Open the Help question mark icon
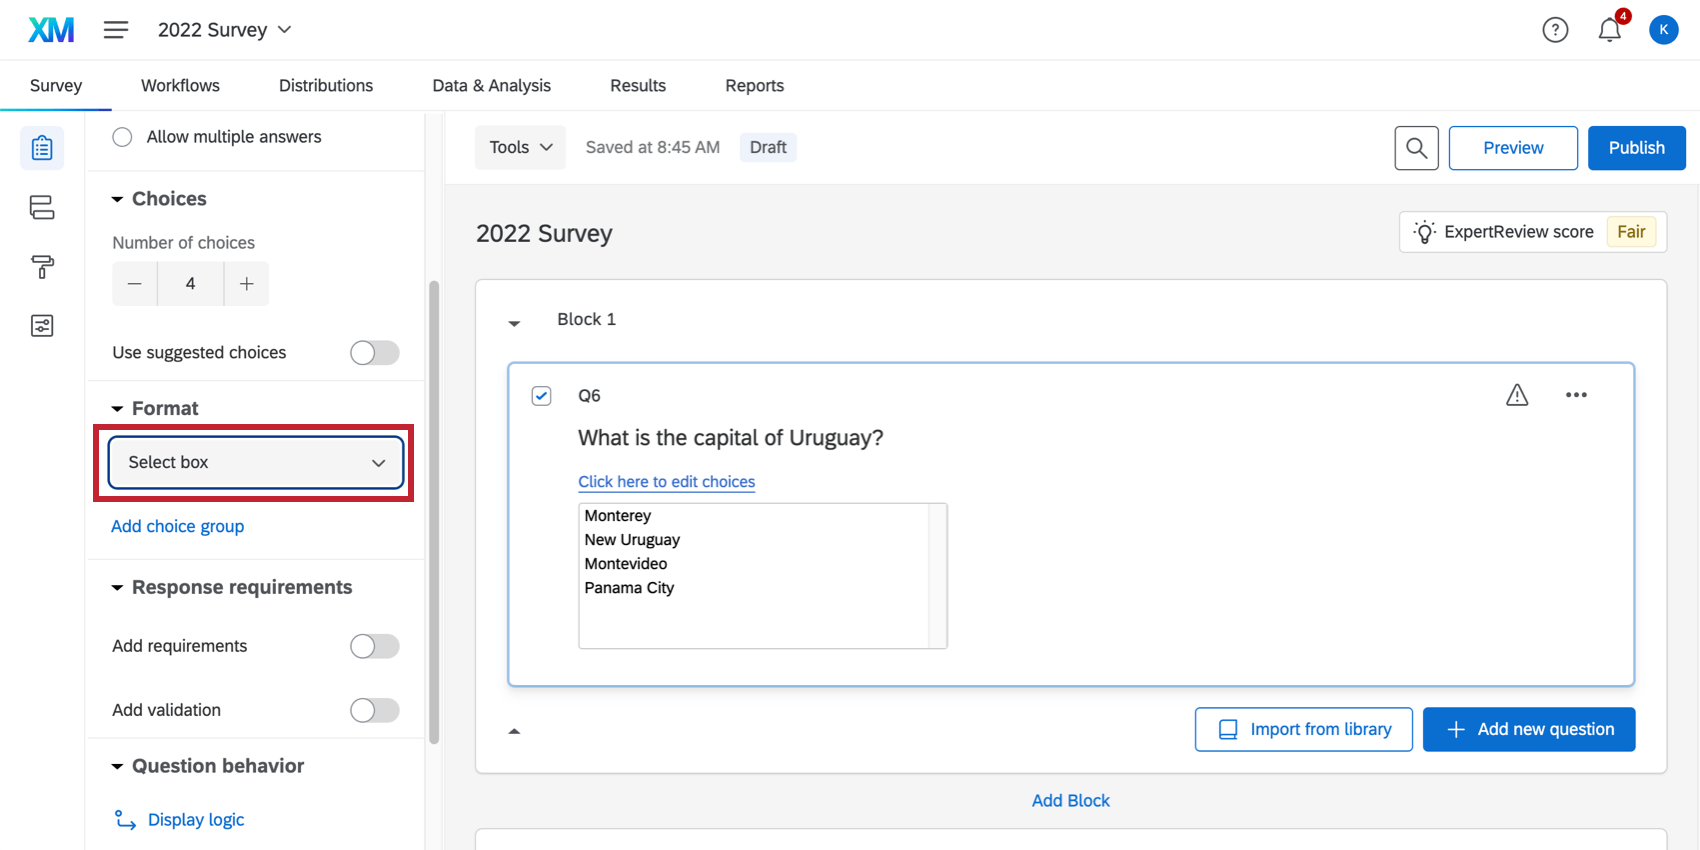1700x850 pixels. point(1555,30)
